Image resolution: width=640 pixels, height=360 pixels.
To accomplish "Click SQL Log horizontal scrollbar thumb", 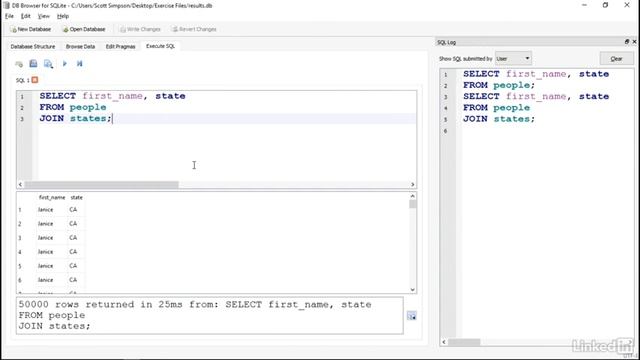I will pyautogui.click(x=464, y=342).
